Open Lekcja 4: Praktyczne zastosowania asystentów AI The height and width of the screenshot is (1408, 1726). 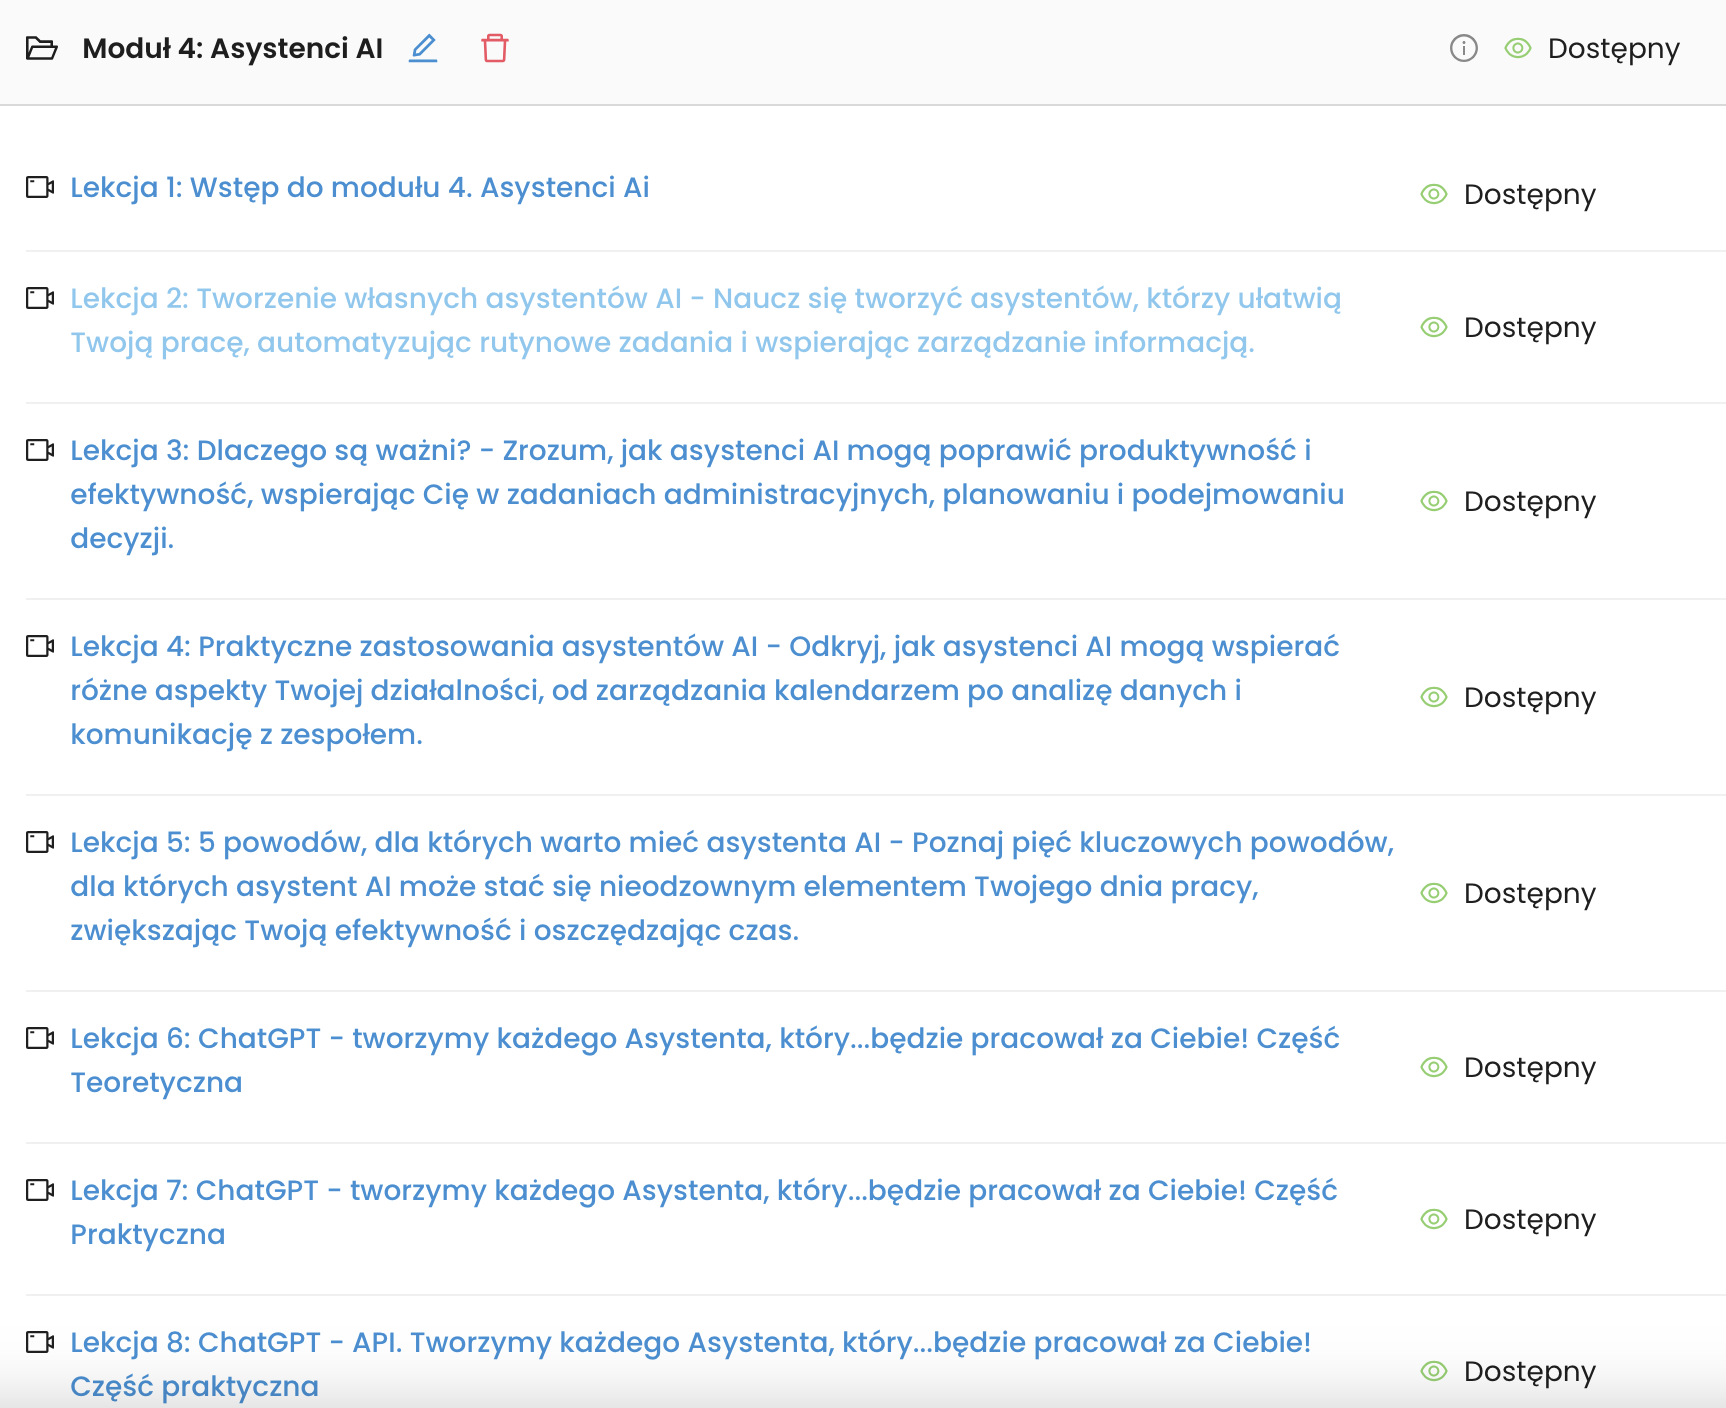(705, 690)
